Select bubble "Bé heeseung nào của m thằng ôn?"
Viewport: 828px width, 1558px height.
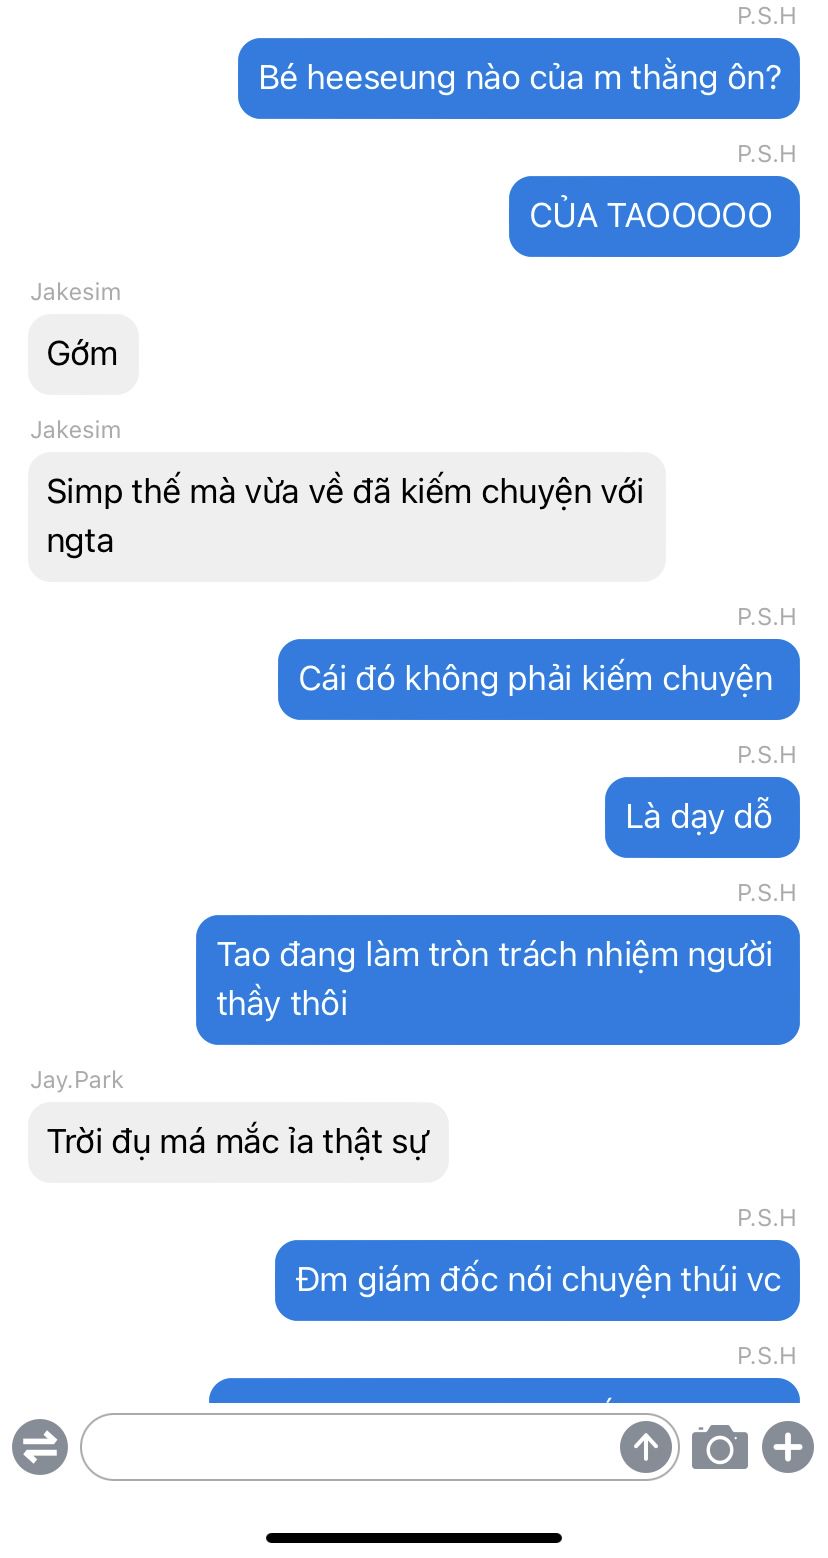point(519,78)
